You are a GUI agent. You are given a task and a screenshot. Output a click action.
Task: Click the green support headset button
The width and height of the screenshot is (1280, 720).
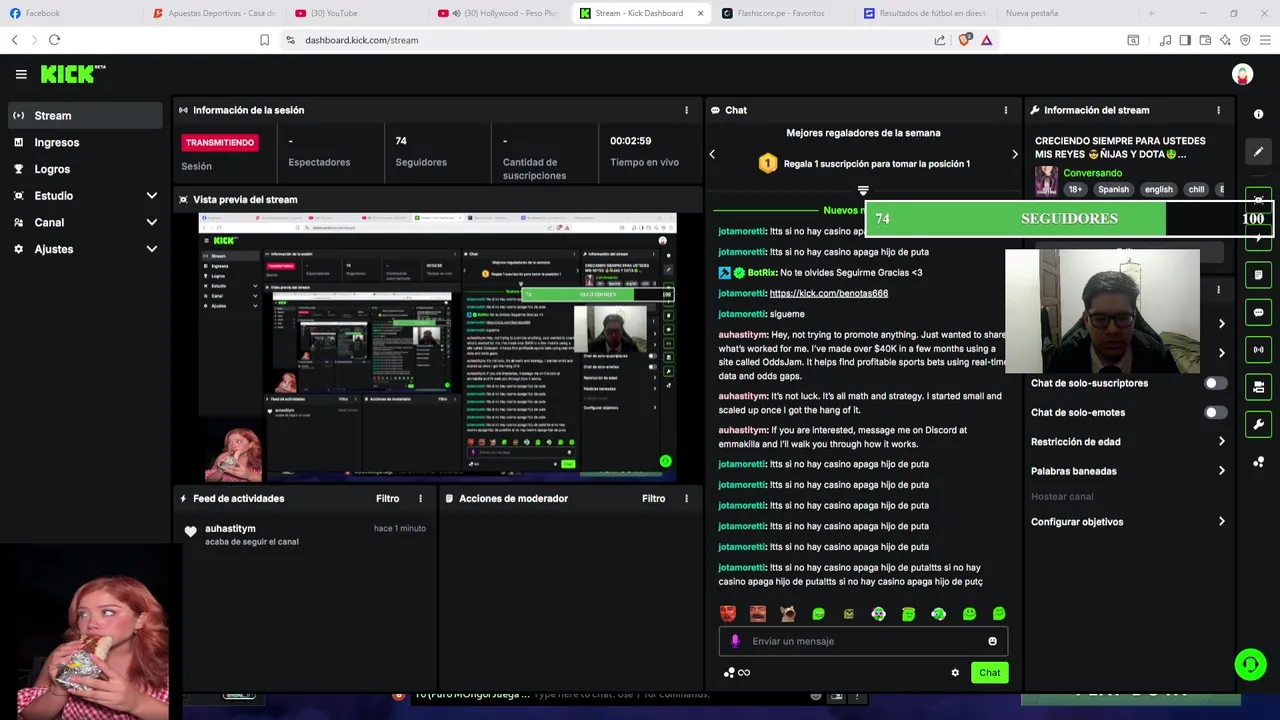(1249, 664)
